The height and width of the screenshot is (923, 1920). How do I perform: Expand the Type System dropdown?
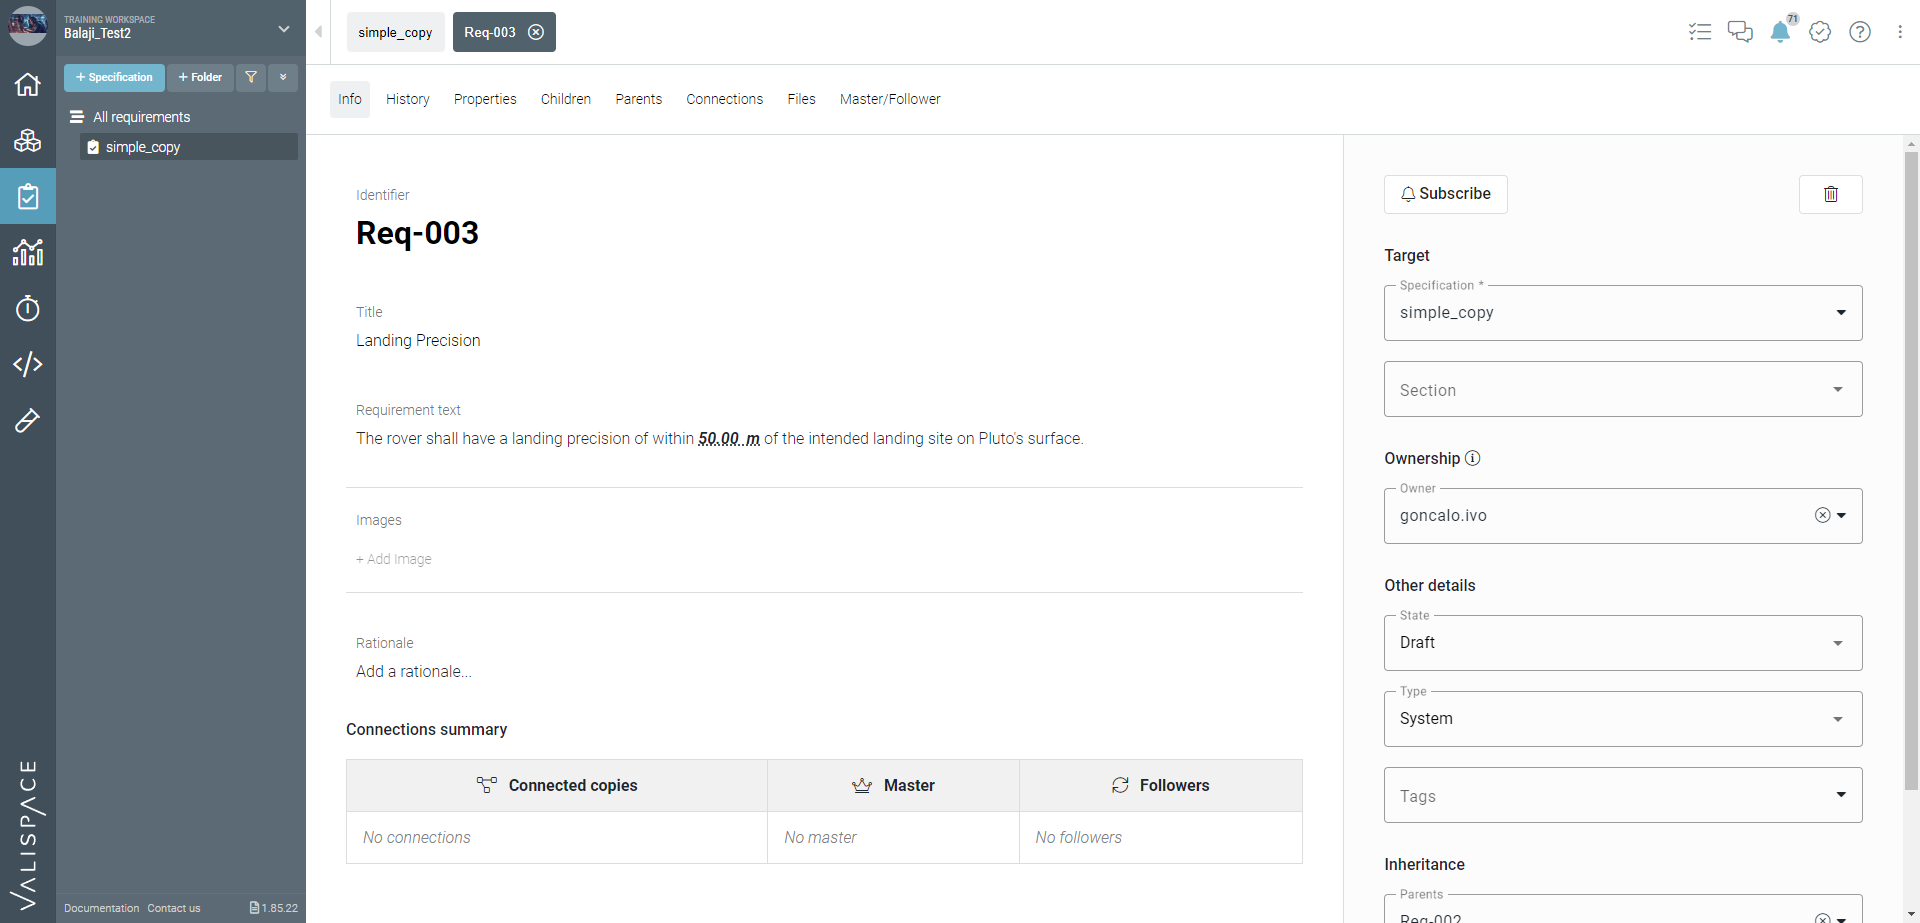pyautogui.click(x=1623, y=719)
